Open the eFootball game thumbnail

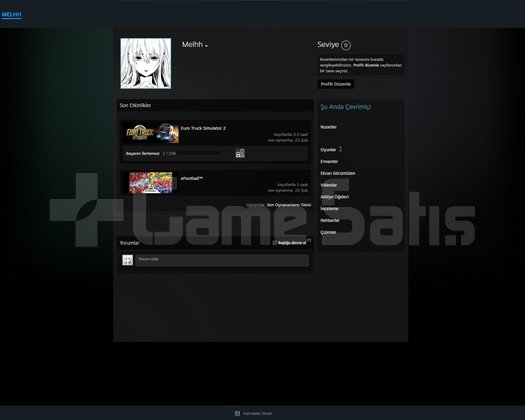point(151,183)
